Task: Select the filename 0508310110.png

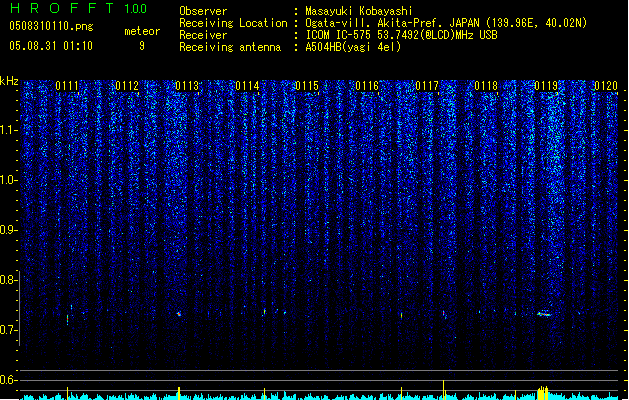Action: (x=51, y=27)
